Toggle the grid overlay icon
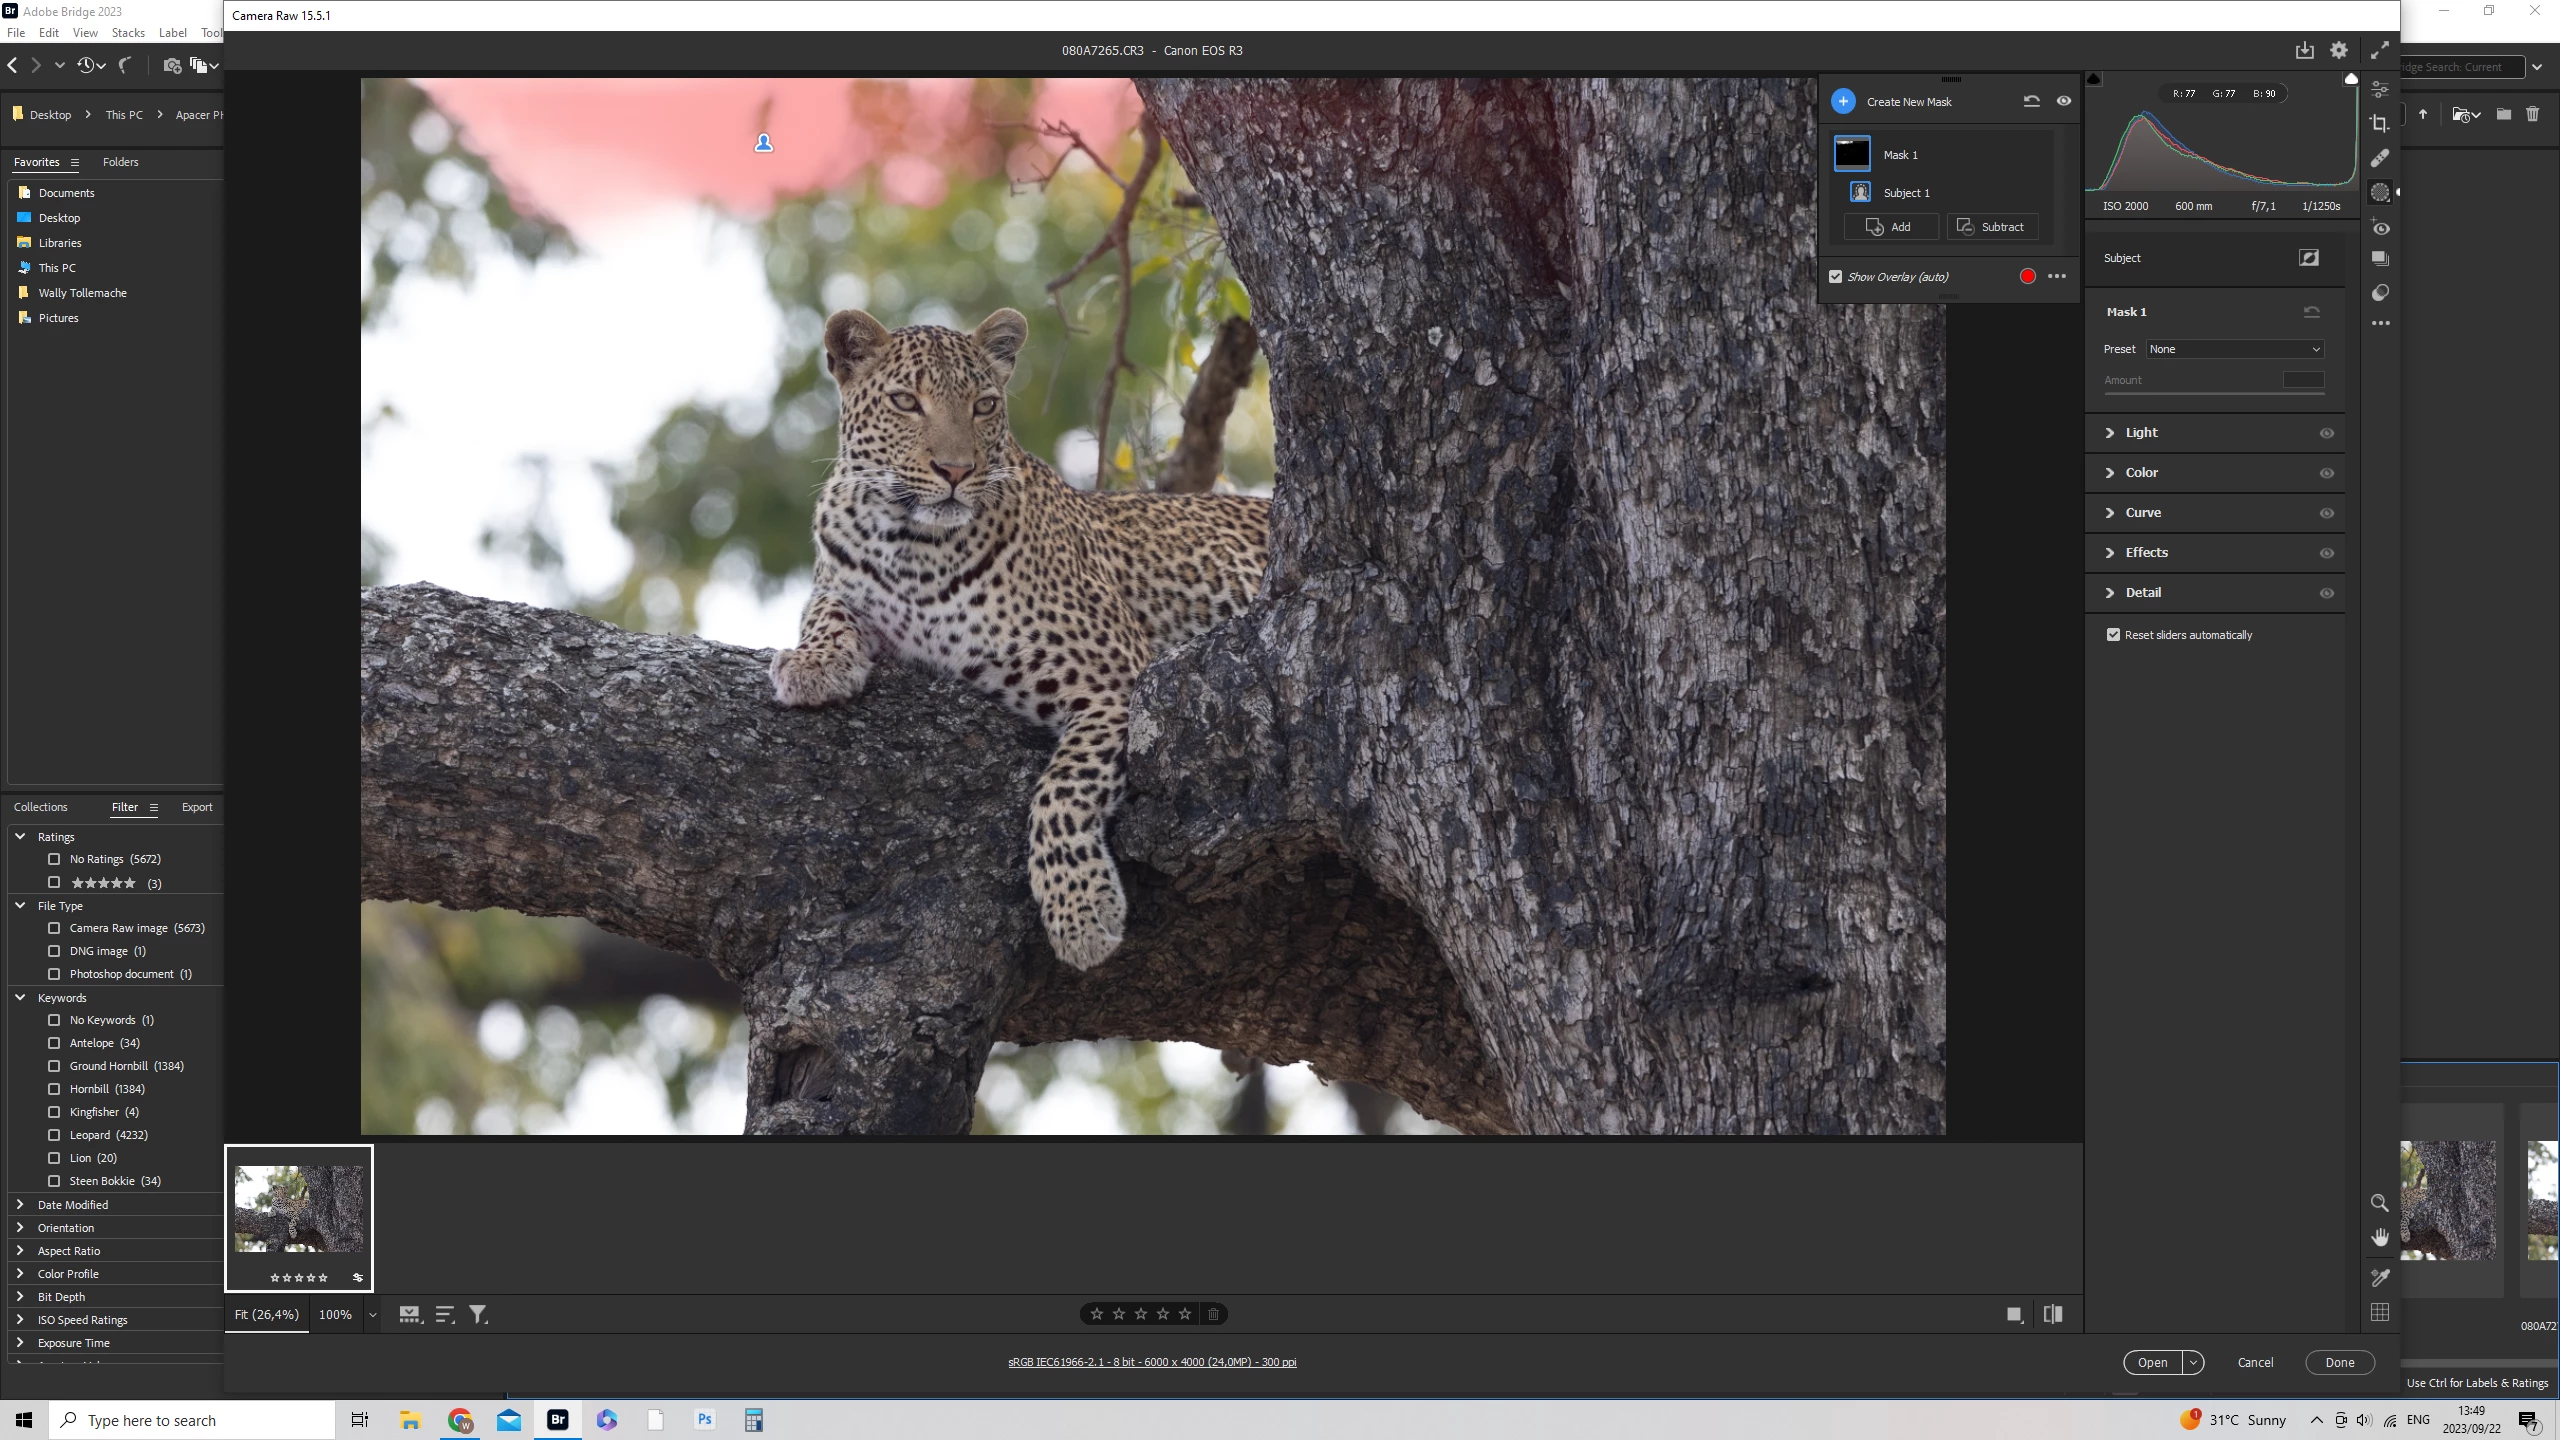The width and height of the screenshot is (2560, 1440). [x=2380, y=1313]
